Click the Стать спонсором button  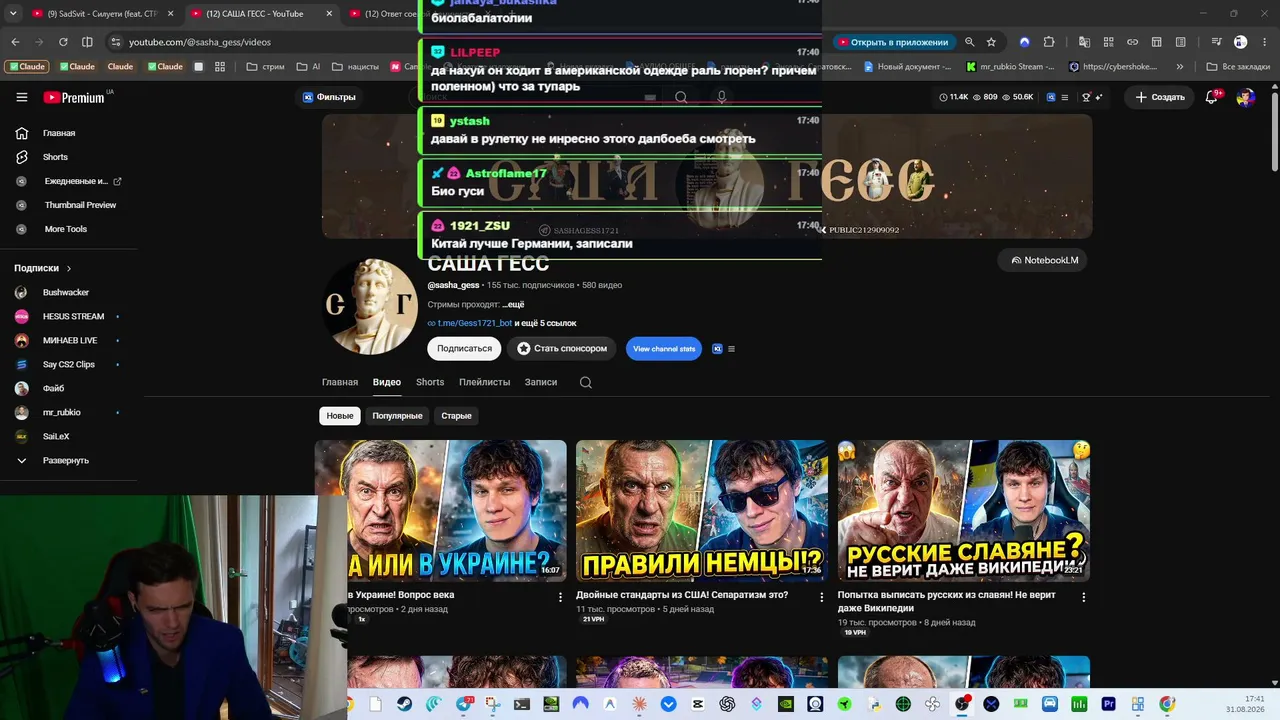click(562, 349)
